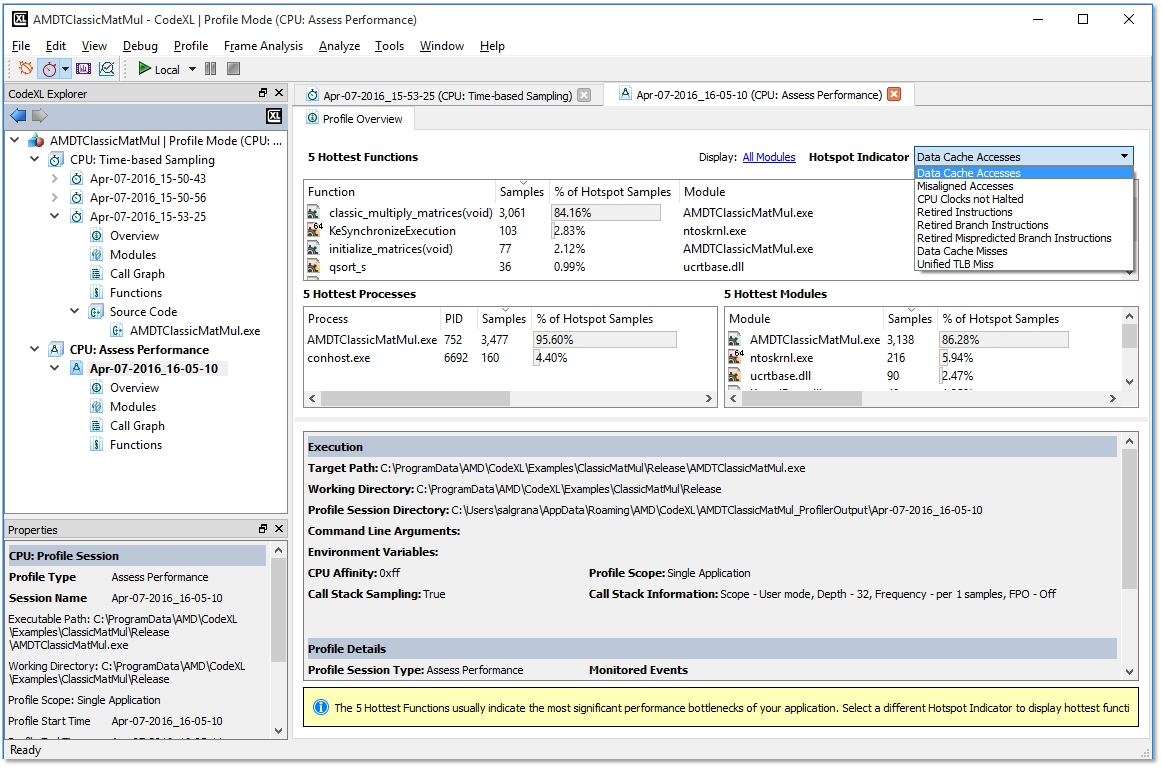Collapse the CPU: Assess Performance node
This screenshot has width=1162, height=768.
tap(35, 349)
